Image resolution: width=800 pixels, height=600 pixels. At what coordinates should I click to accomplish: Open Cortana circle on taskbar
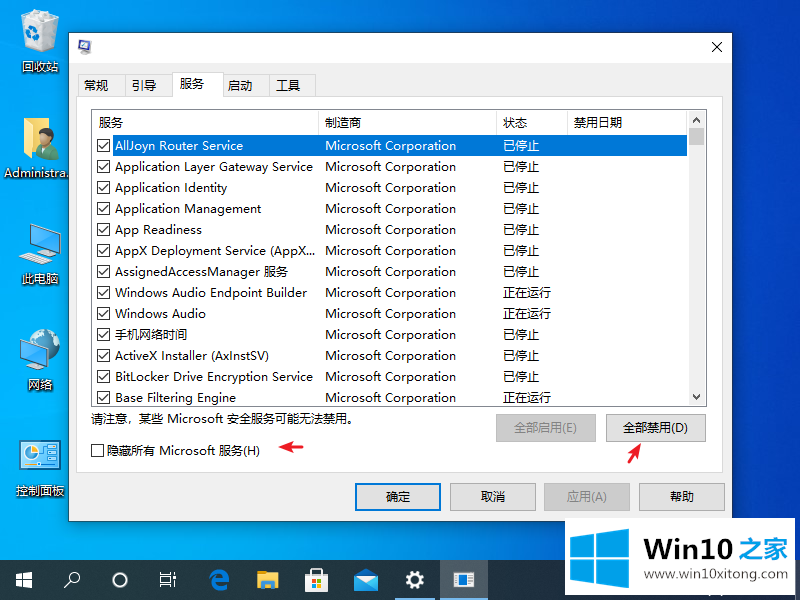point(120,580)
